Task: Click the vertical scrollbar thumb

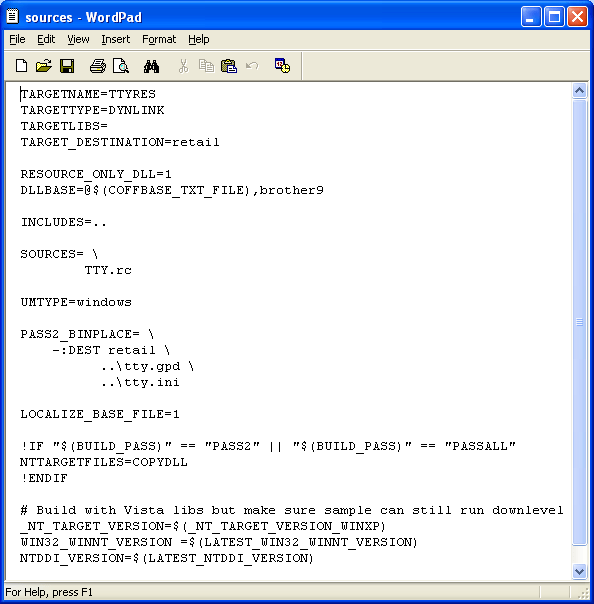Action: click(579, 322)
